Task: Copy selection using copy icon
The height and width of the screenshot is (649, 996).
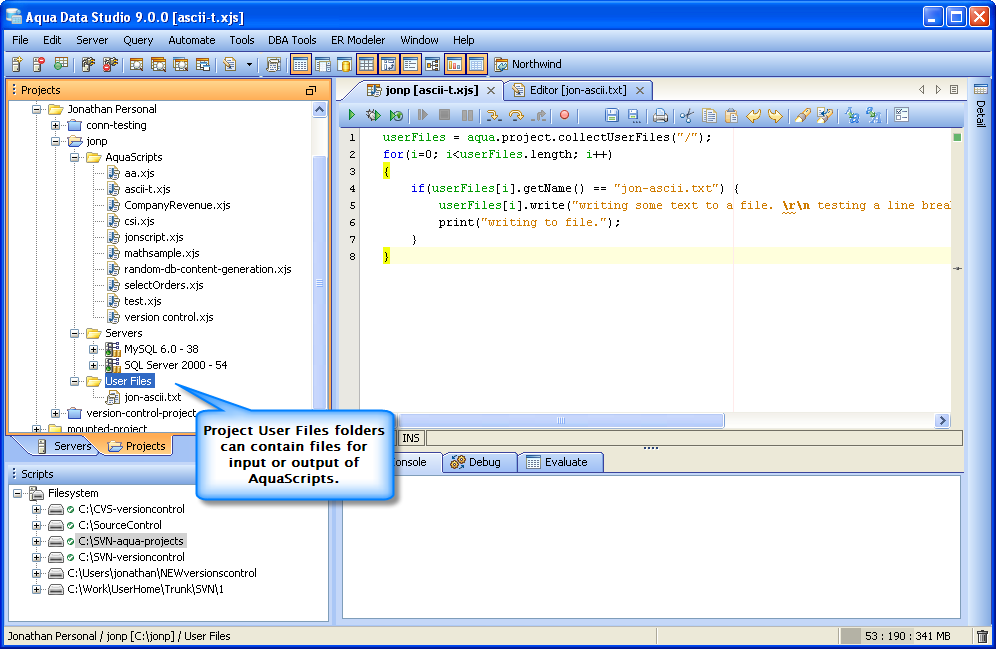Action: (709, 115)
